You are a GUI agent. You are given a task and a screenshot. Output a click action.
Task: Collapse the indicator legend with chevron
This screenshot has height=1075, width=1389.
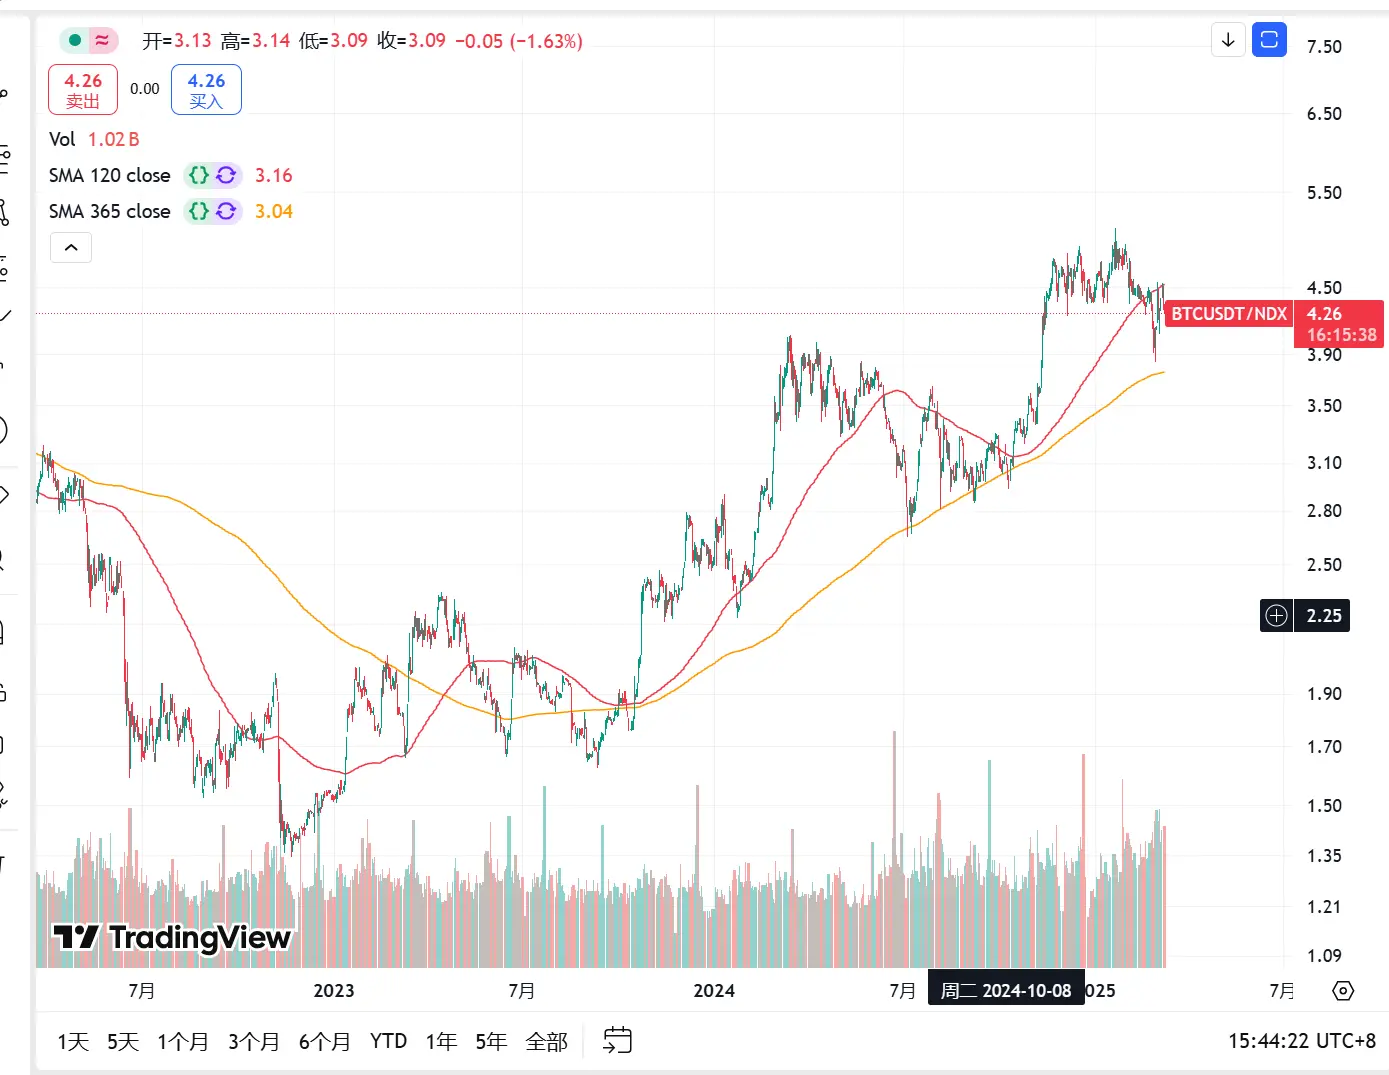tap(71, 247)
